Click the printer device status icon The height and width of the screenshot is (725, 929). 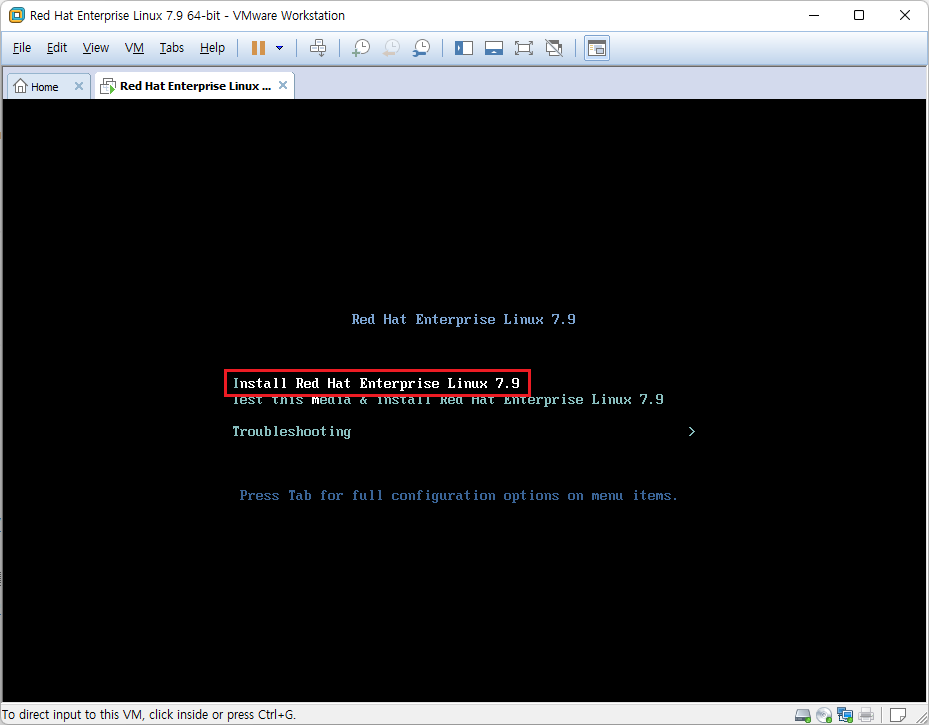866,715
